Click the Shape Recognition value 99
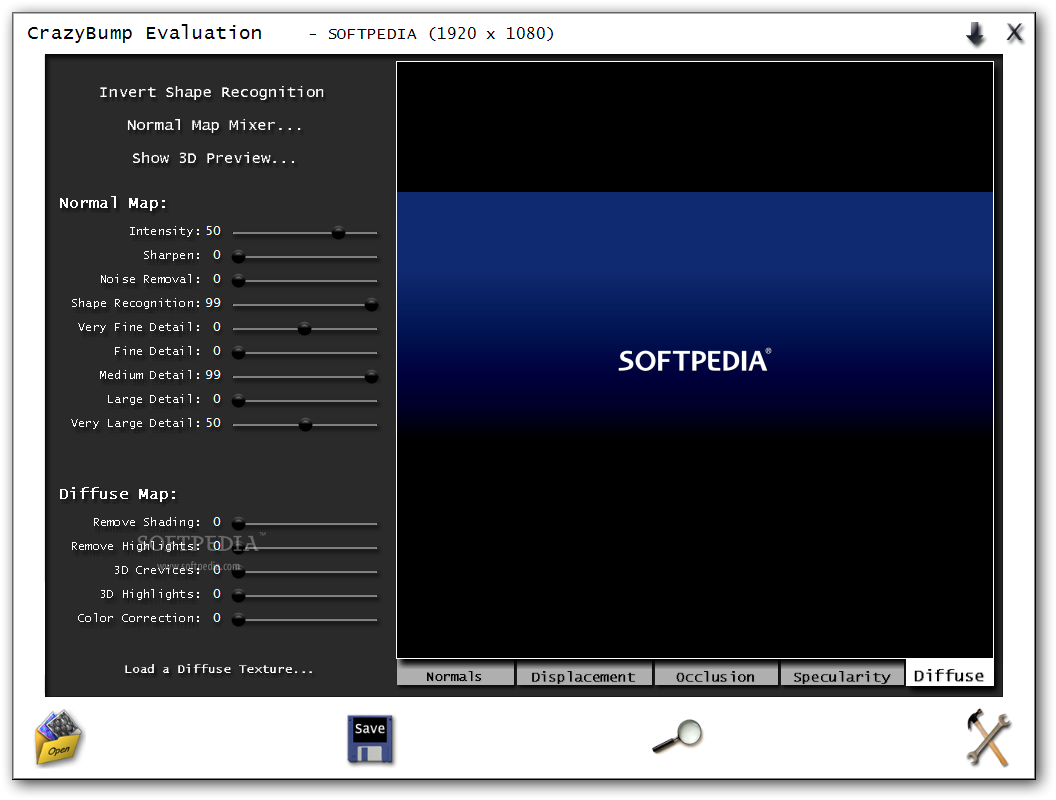The height and width of the screenshot is (800, 1056). pos(213,303)
